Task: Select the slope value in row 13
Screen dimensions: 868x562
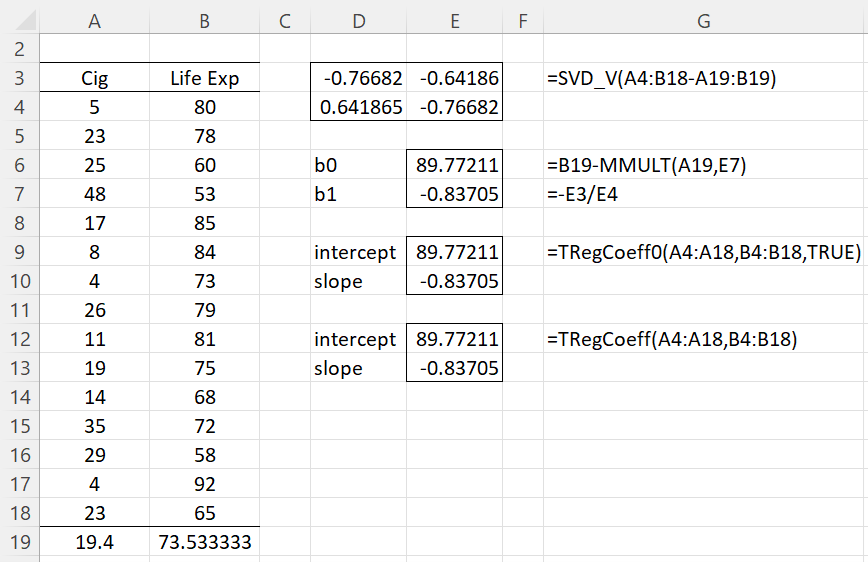Action: (x=454, y=368)
